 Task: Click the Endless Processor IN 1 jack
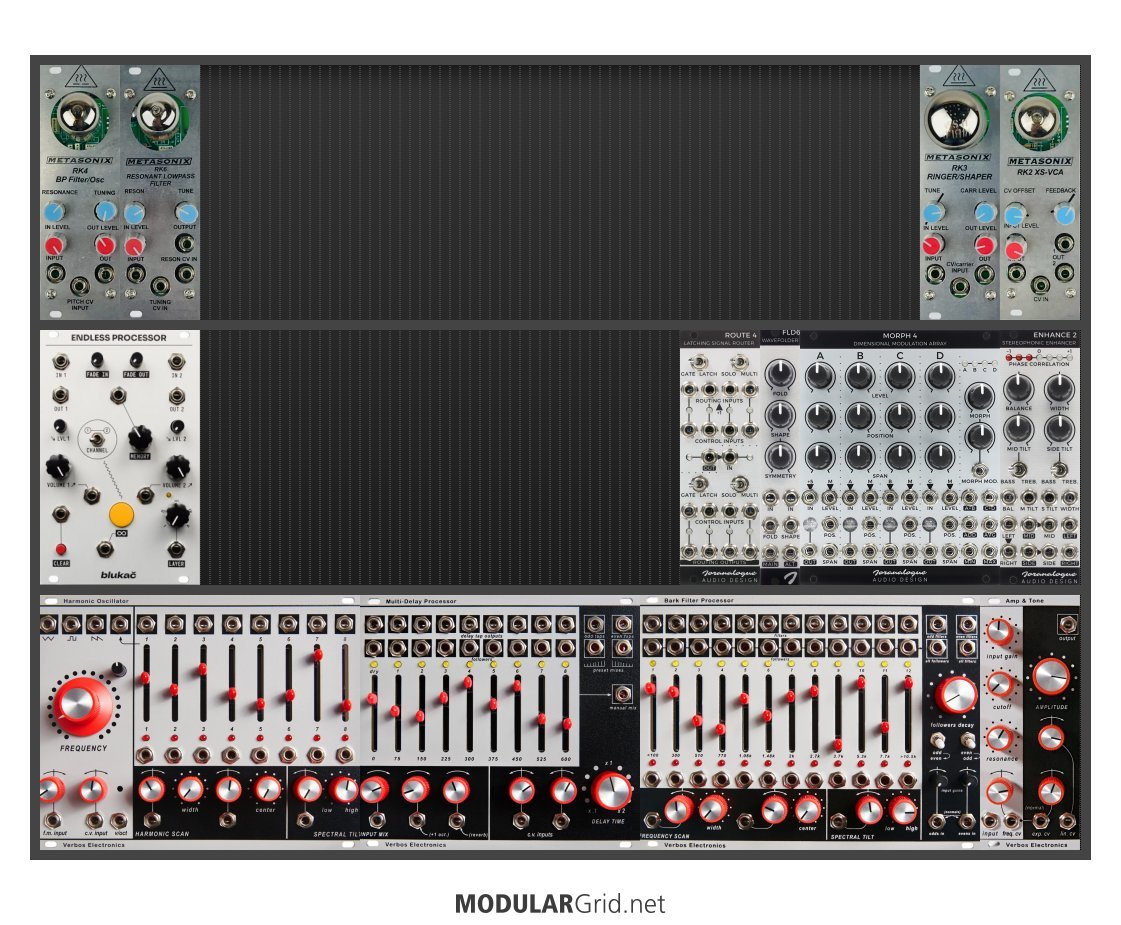61,362
